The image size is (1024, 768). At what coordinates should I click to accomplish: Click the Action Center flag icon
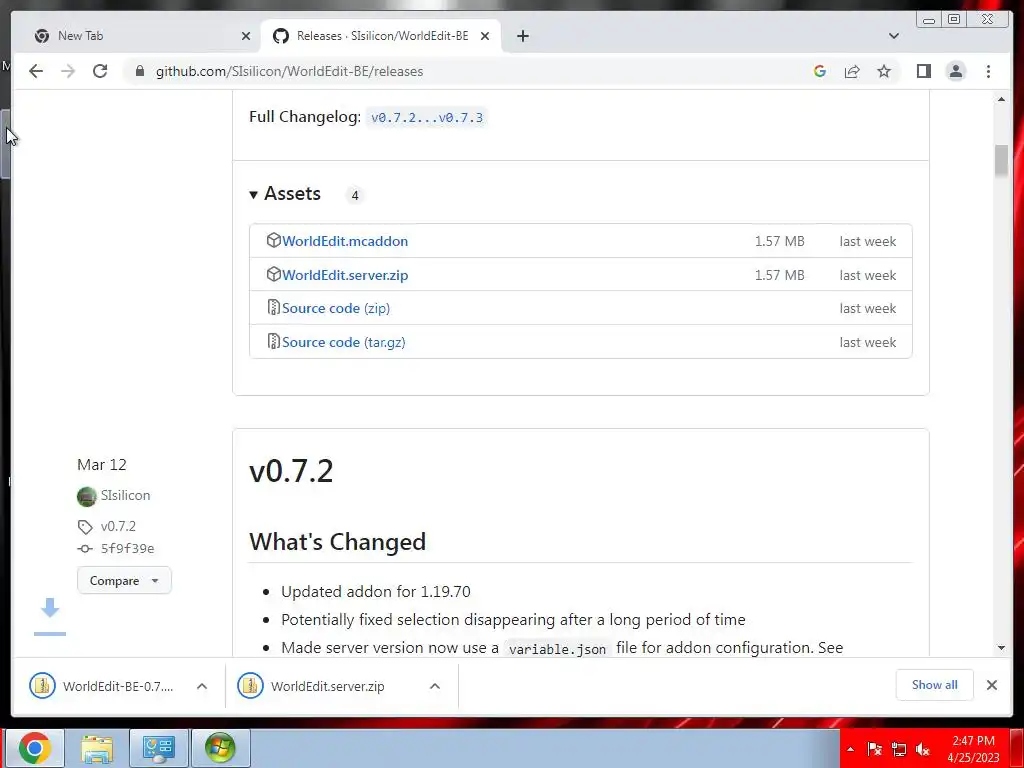click(875, 749)
